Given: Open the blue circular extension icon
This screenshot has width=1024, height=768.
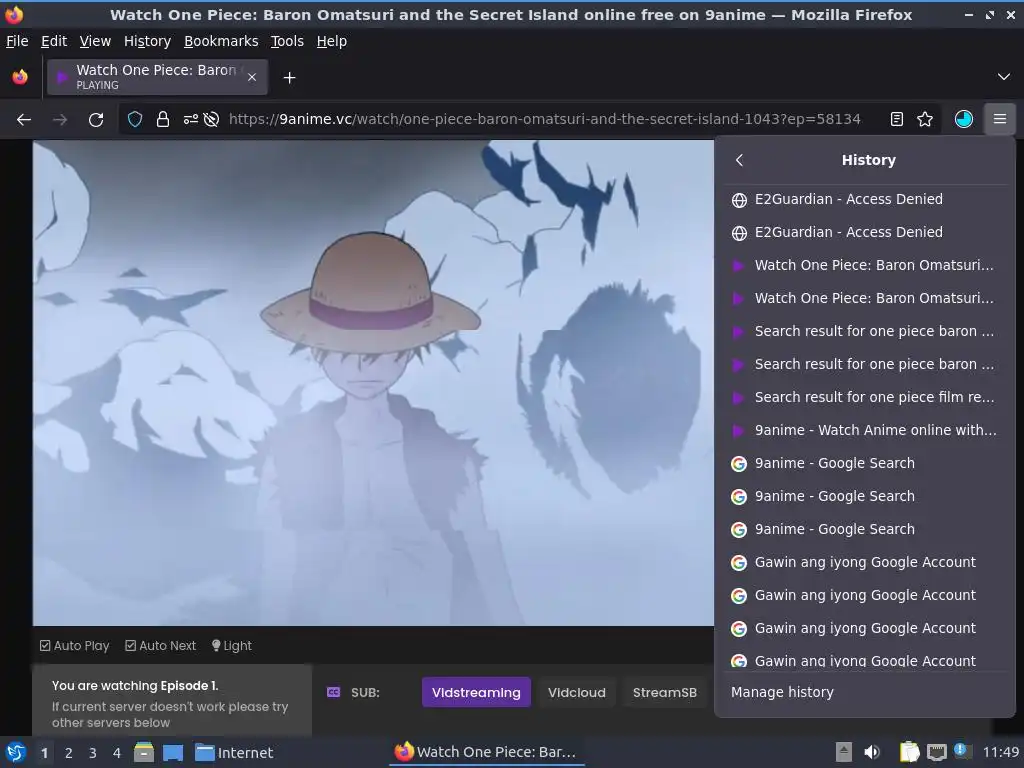Looking at the screenshot, I should point(964,120).
